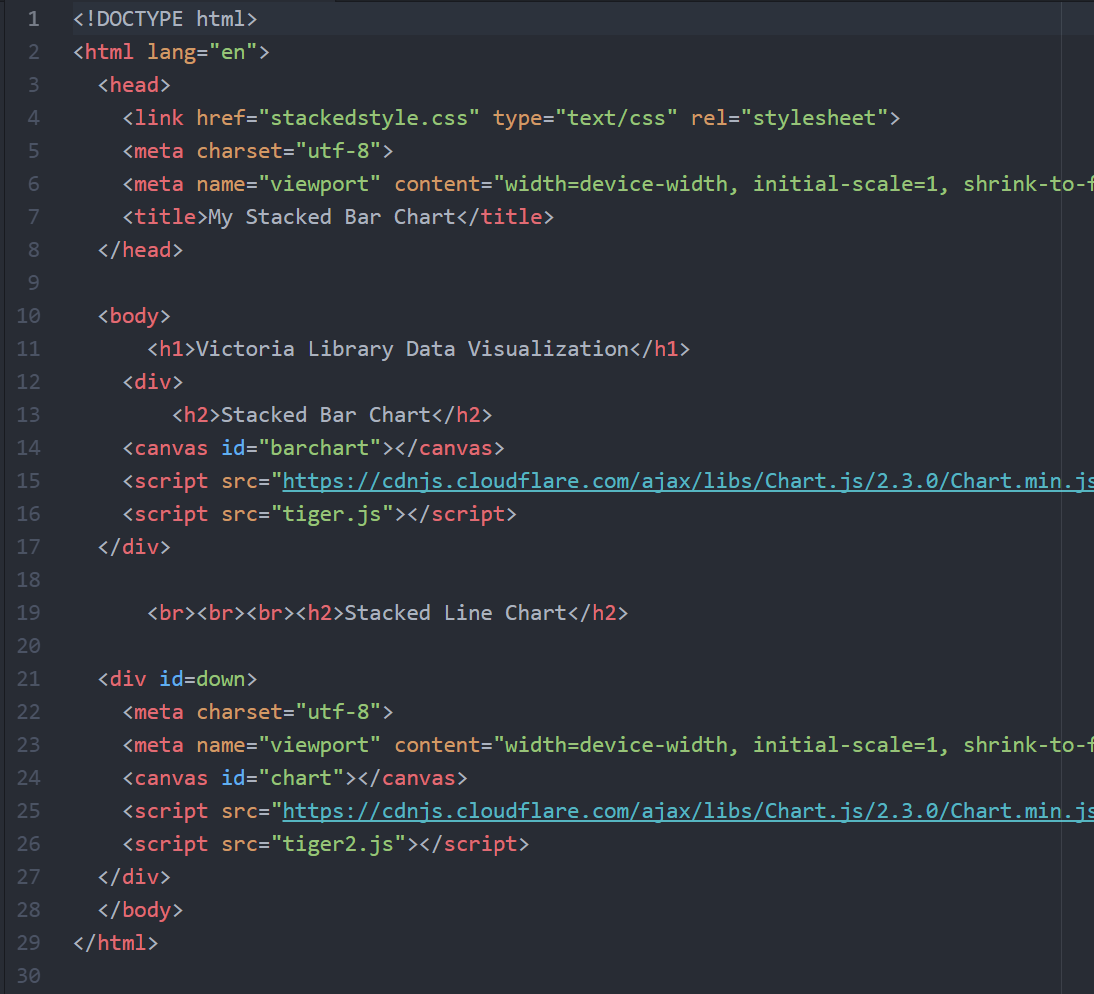Click "Victoria Library Data Visualization" heading text
Image resolution: width=1094 pixels, height=994 pixels.
(413, 349)
